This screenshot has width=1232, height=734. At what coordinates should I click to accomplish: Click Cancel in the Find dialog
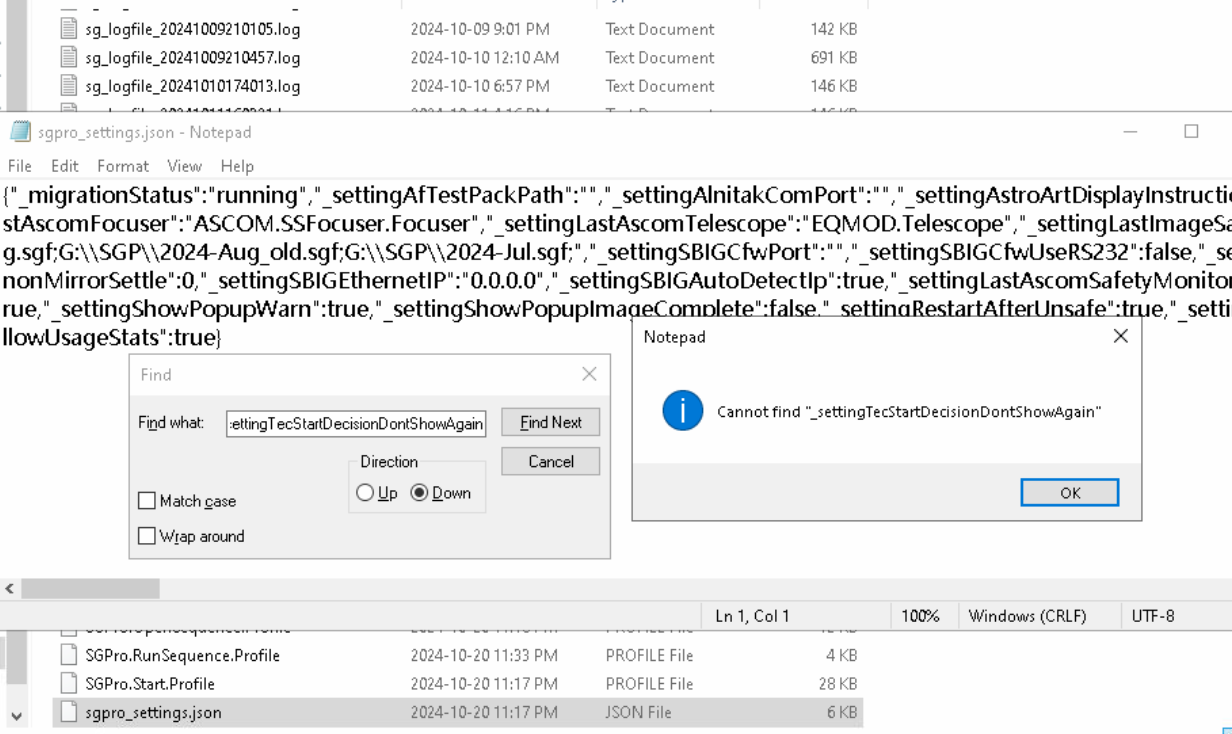(550, 461)
